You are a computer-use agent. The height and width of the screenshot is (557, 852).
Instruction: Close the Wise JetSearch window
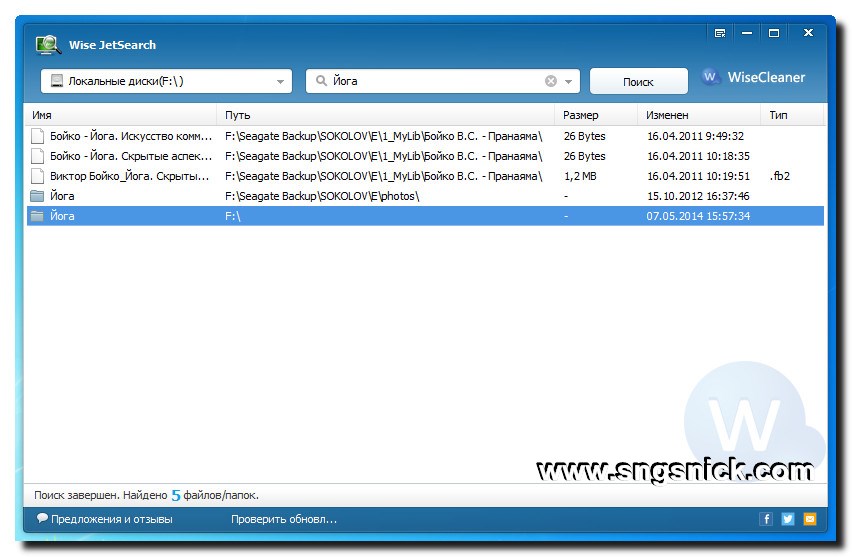pos(809,33)
